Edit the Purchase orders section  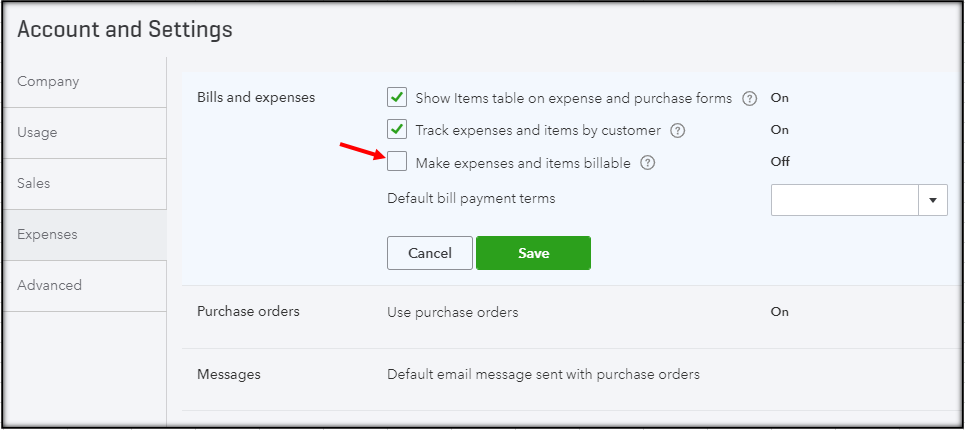[x=248, y=312]
